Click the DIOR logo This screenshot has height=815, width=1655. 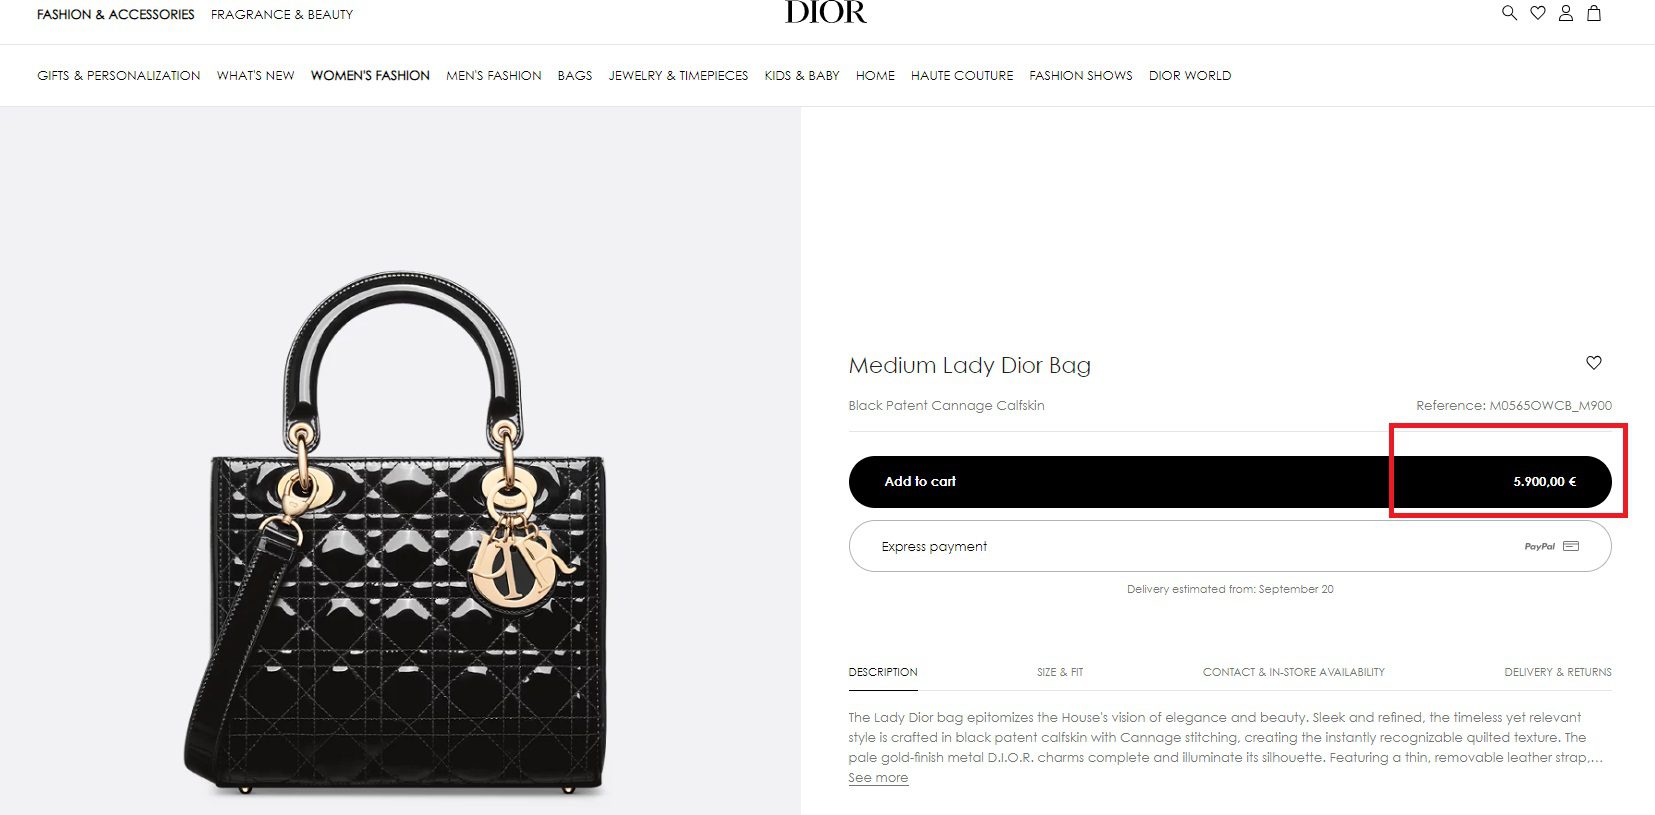click(826, 12)
